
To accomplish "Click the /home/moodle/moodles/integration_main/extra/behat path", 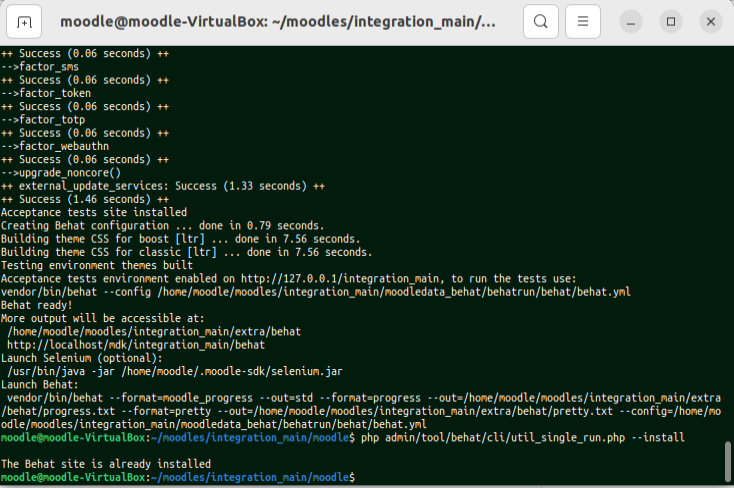I will pyautogui.click(x=154, y=332).
